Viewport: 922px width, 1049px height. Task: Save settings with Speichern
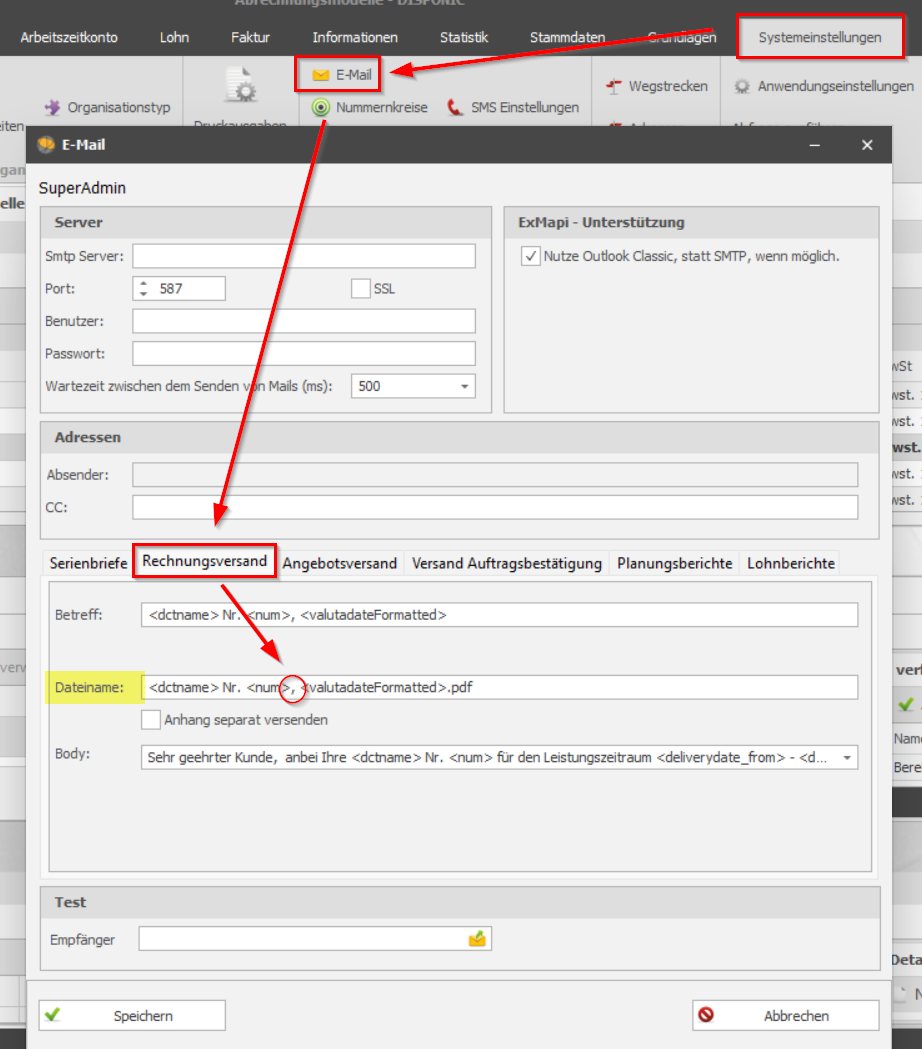pyautogui.click(x=132, y=1016)
